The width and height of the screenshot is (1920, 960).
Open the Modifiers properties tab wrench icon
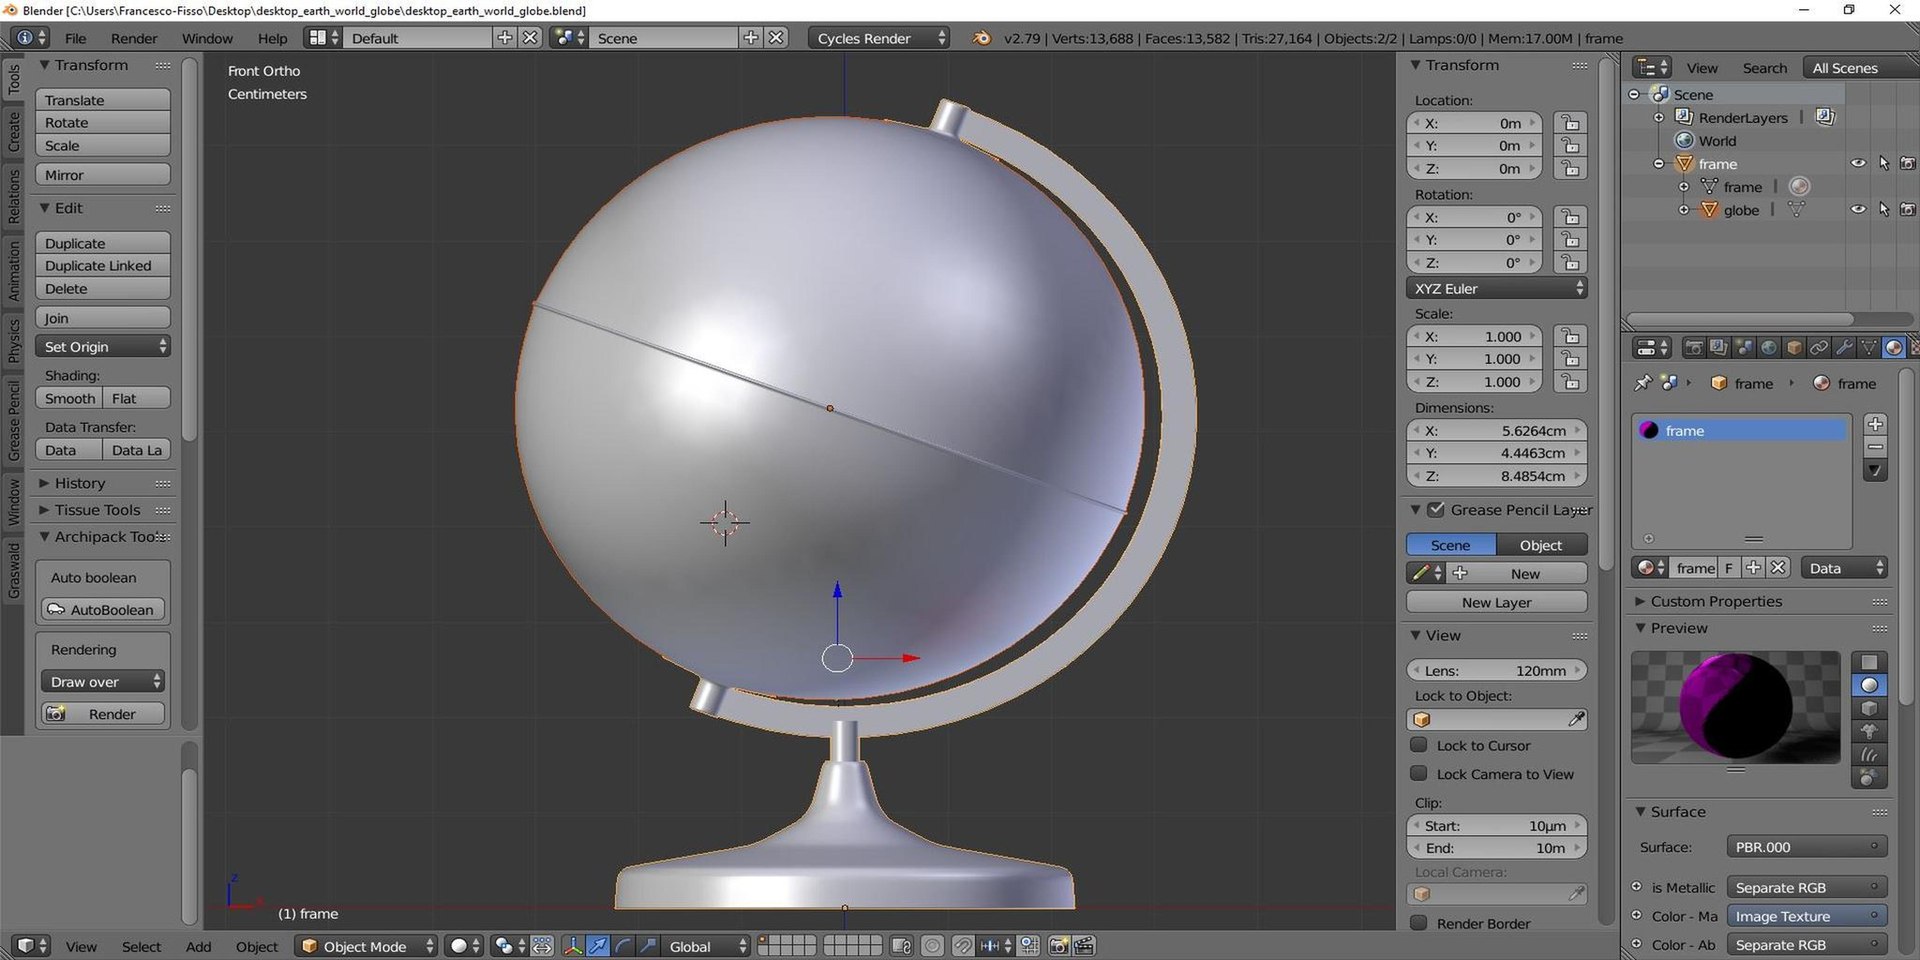point(1844,348)
